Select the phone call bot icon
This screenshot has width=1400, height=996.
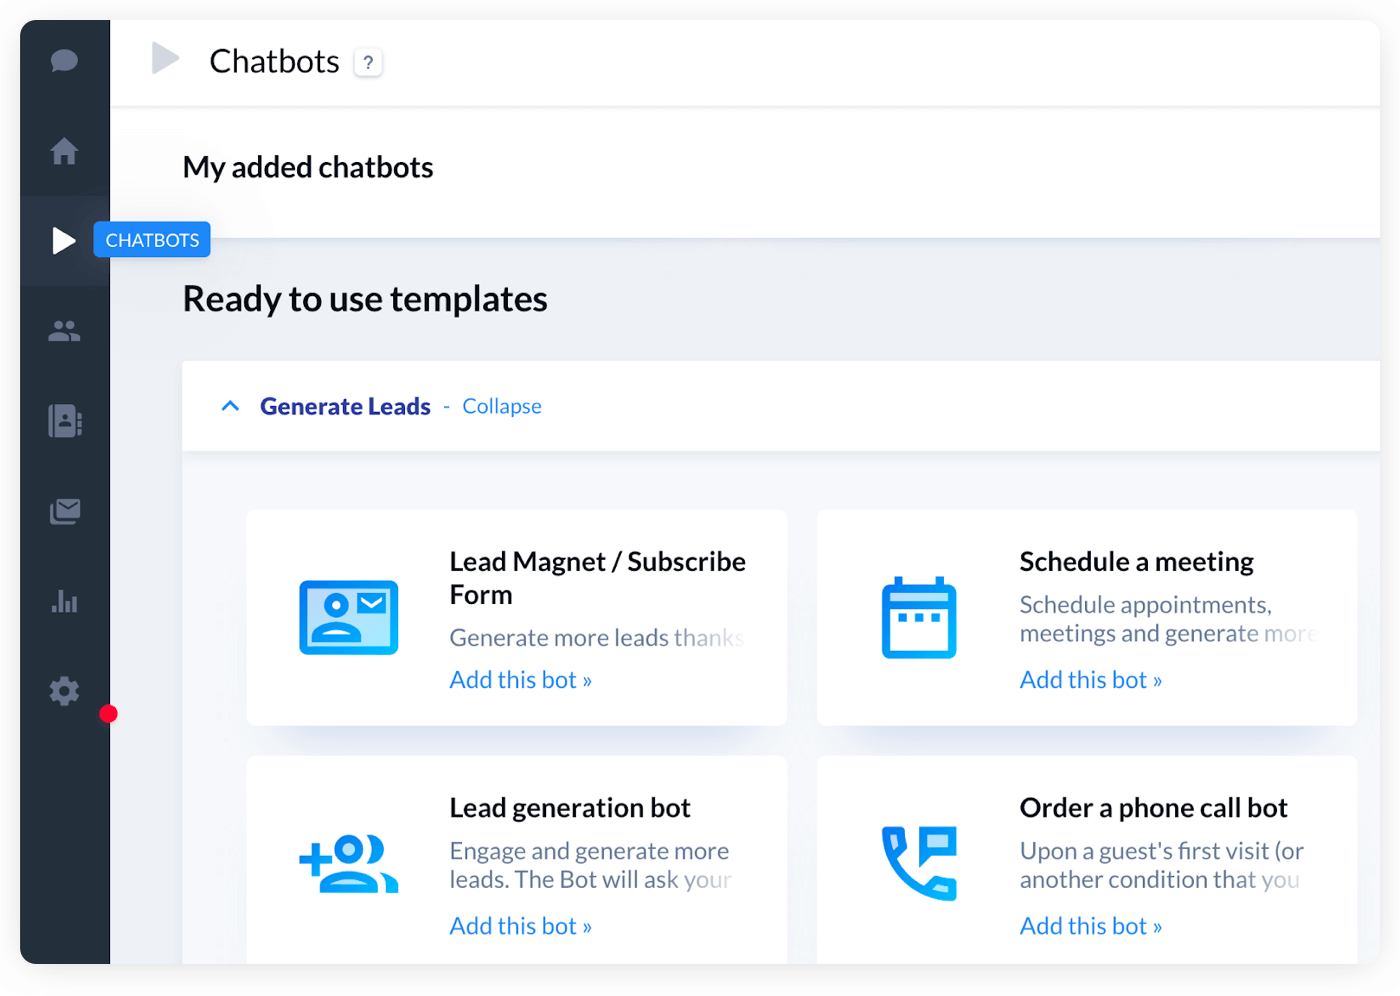[x=919, y=863]
